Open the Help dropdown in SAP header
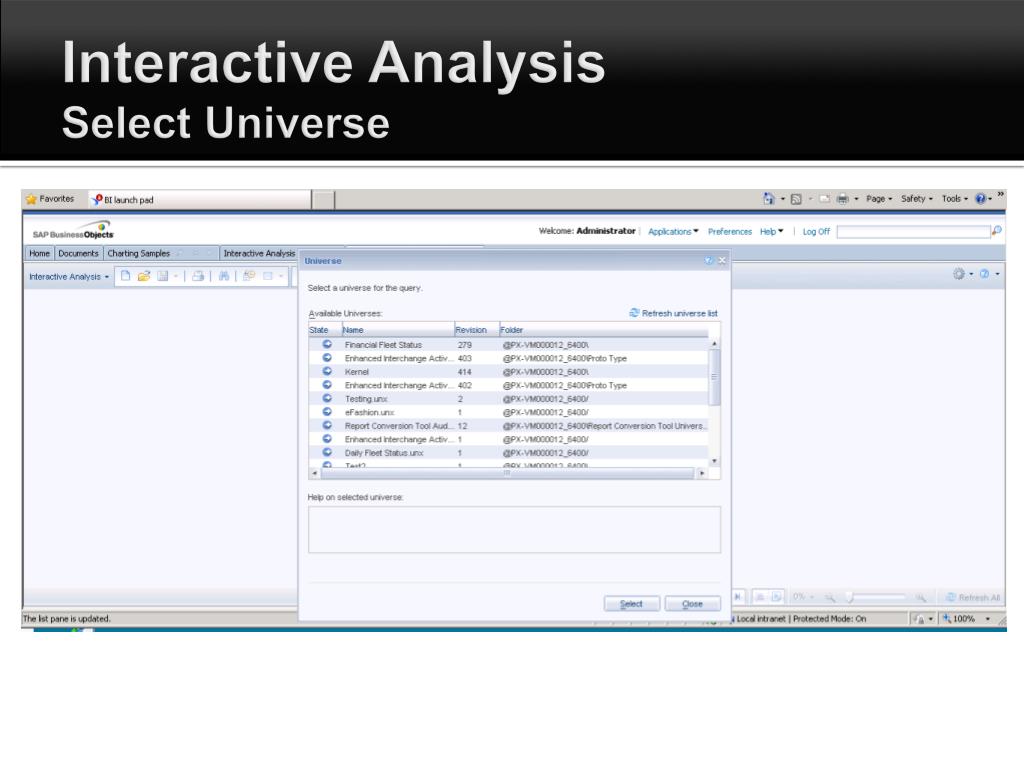1024x768 pixels. pos(771,231)
